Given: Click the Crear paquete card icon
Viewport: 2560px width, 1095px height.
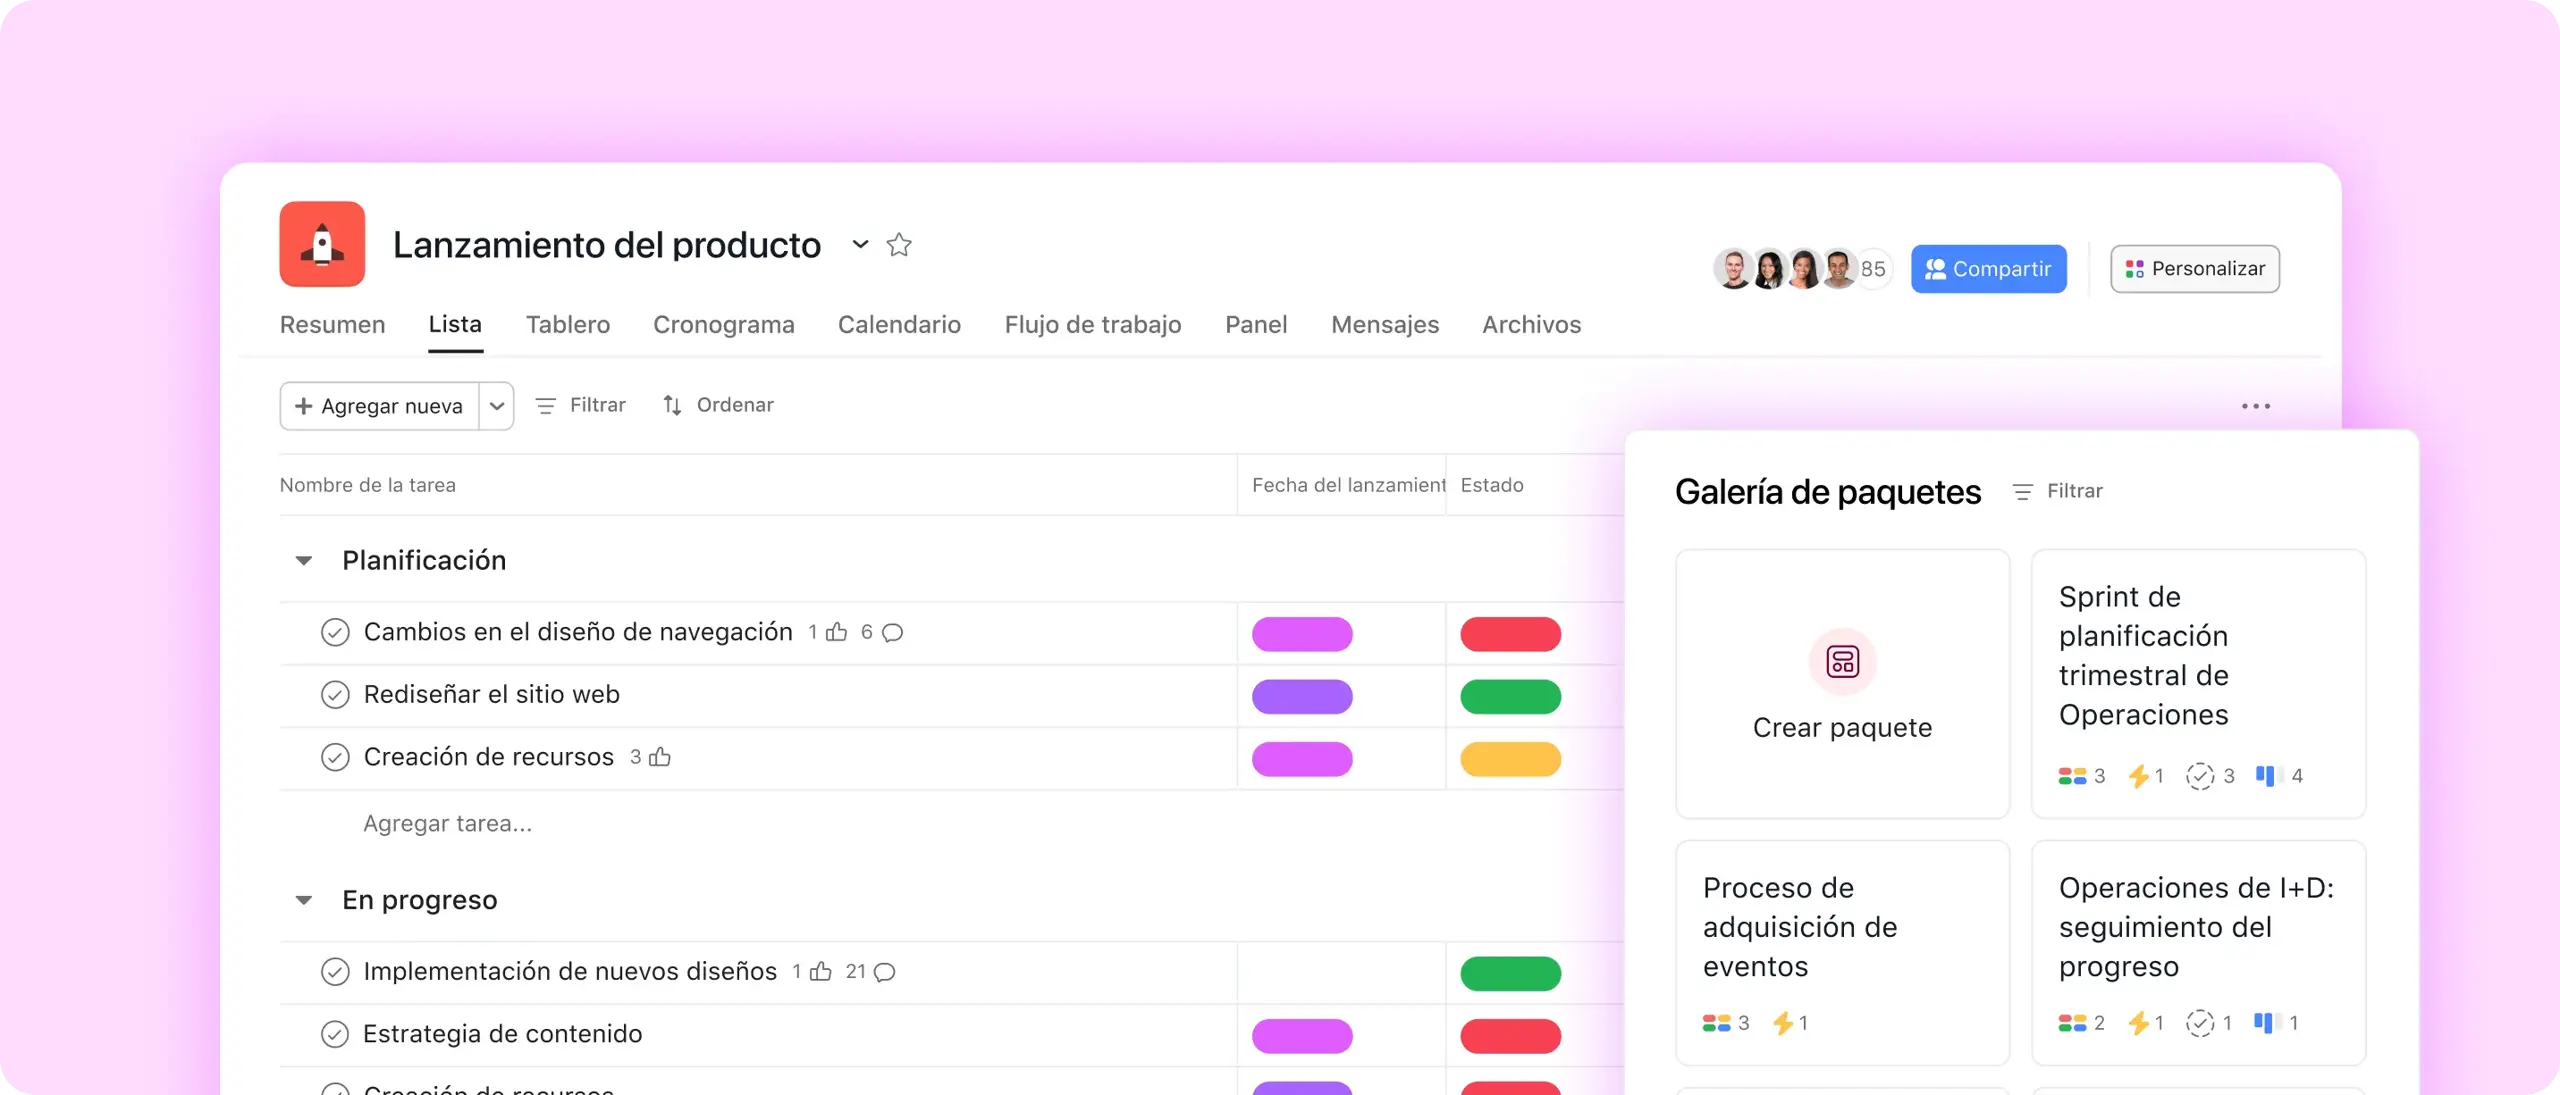Looking at the screenshot, I should point(1842,662).
